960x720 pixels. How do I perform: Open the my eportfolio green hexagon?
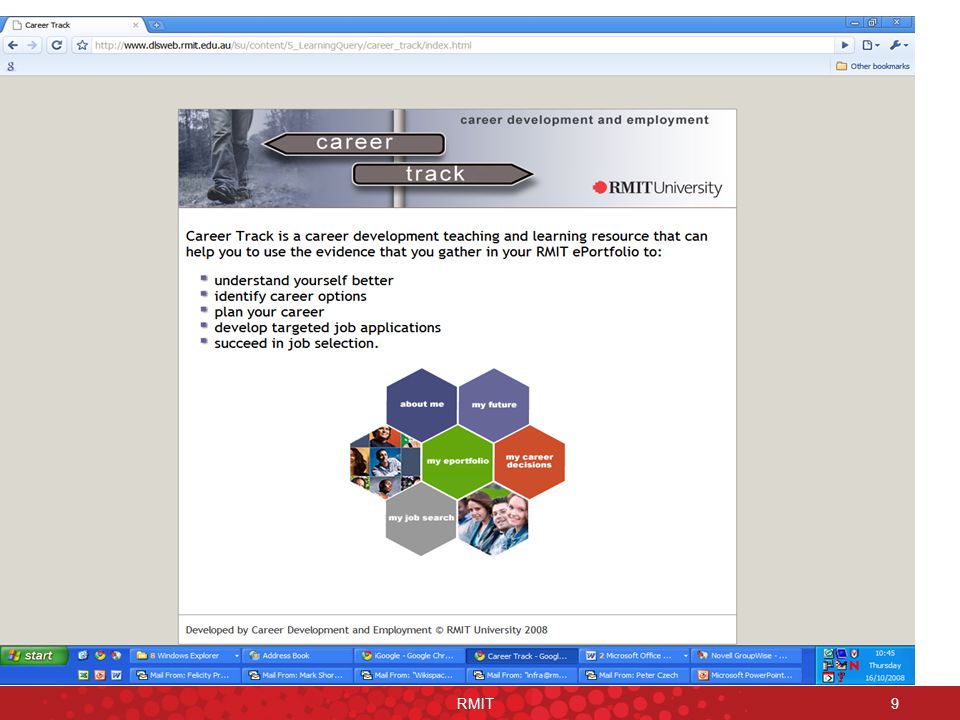pyautogui.click(x=457, y=460)
